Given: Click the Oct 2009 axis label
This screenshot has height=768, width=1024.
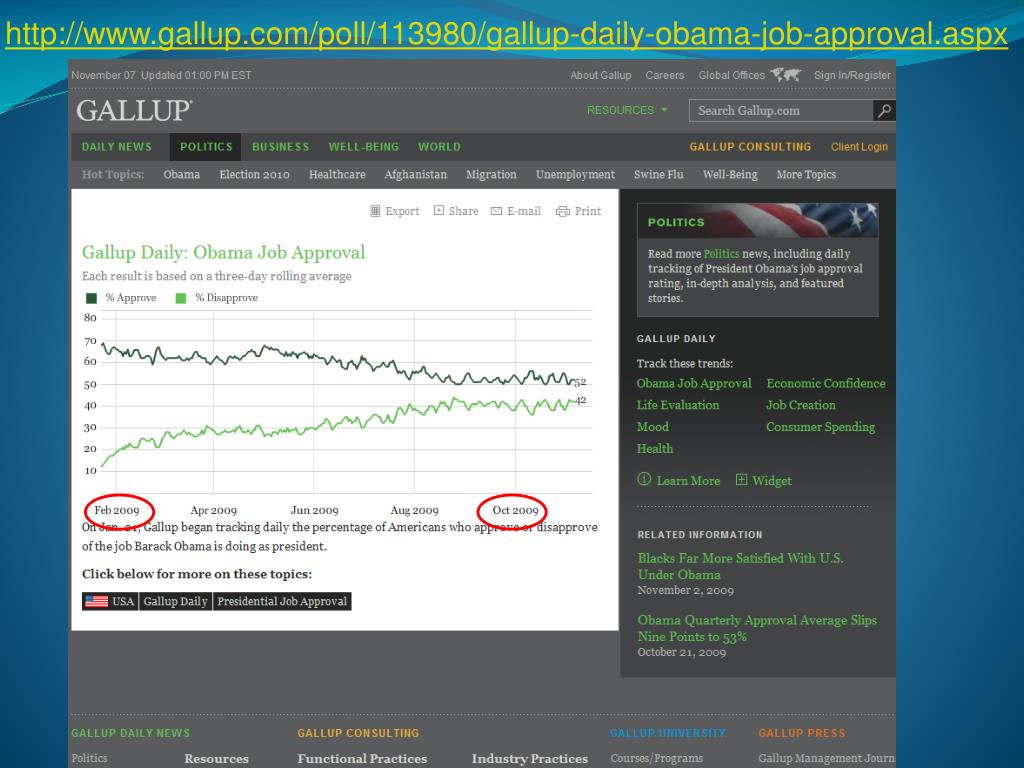Looking at the screenshot, I should pyautogui.click(x=515, y=510).
